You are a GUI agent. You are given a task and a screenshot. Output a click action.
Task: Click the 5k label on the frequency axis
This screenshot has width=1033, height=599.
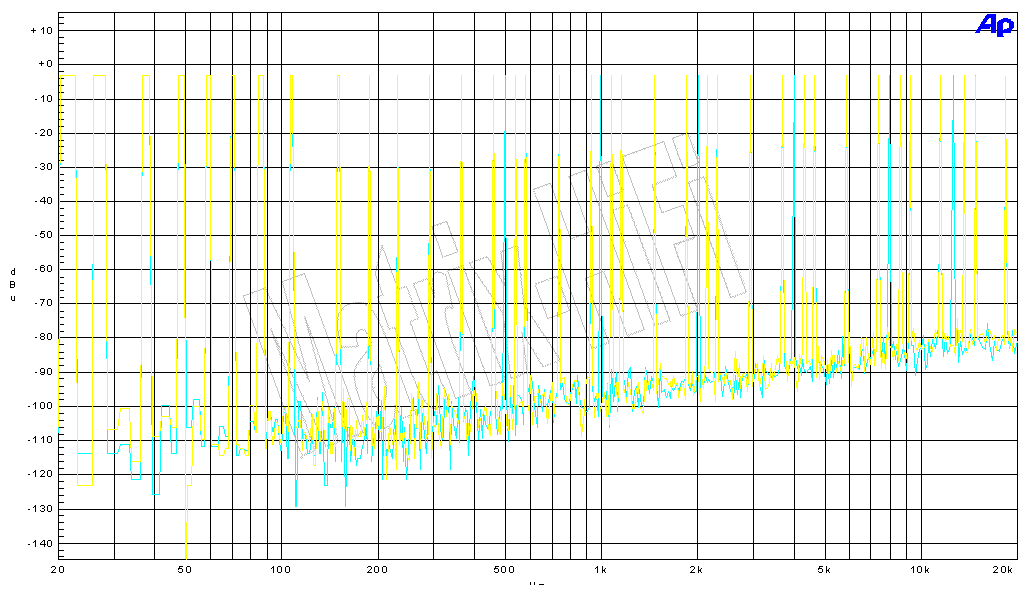(x=823, y=570)
